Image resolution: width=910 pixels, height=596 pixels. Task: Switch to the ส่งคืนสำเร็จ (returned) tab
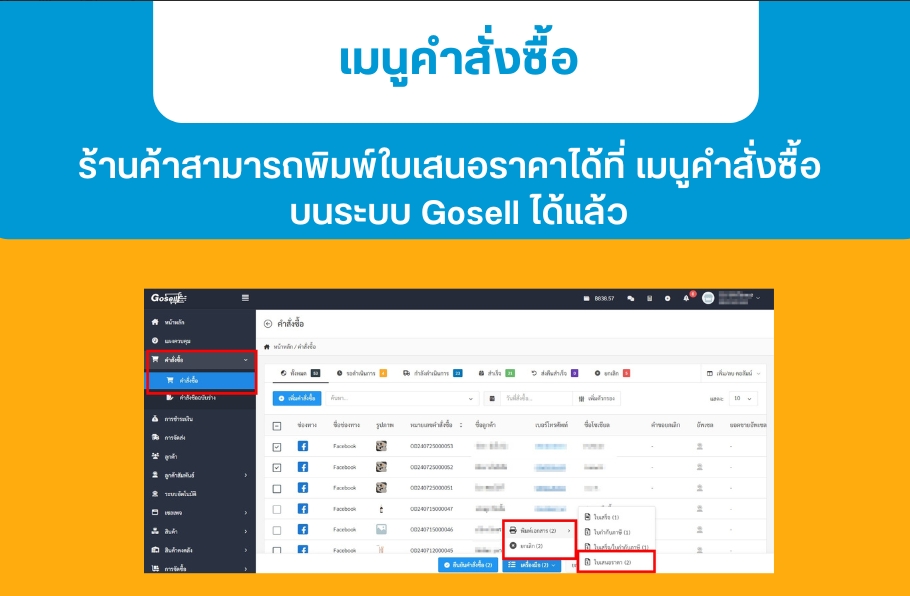click(x=554, y=373)
